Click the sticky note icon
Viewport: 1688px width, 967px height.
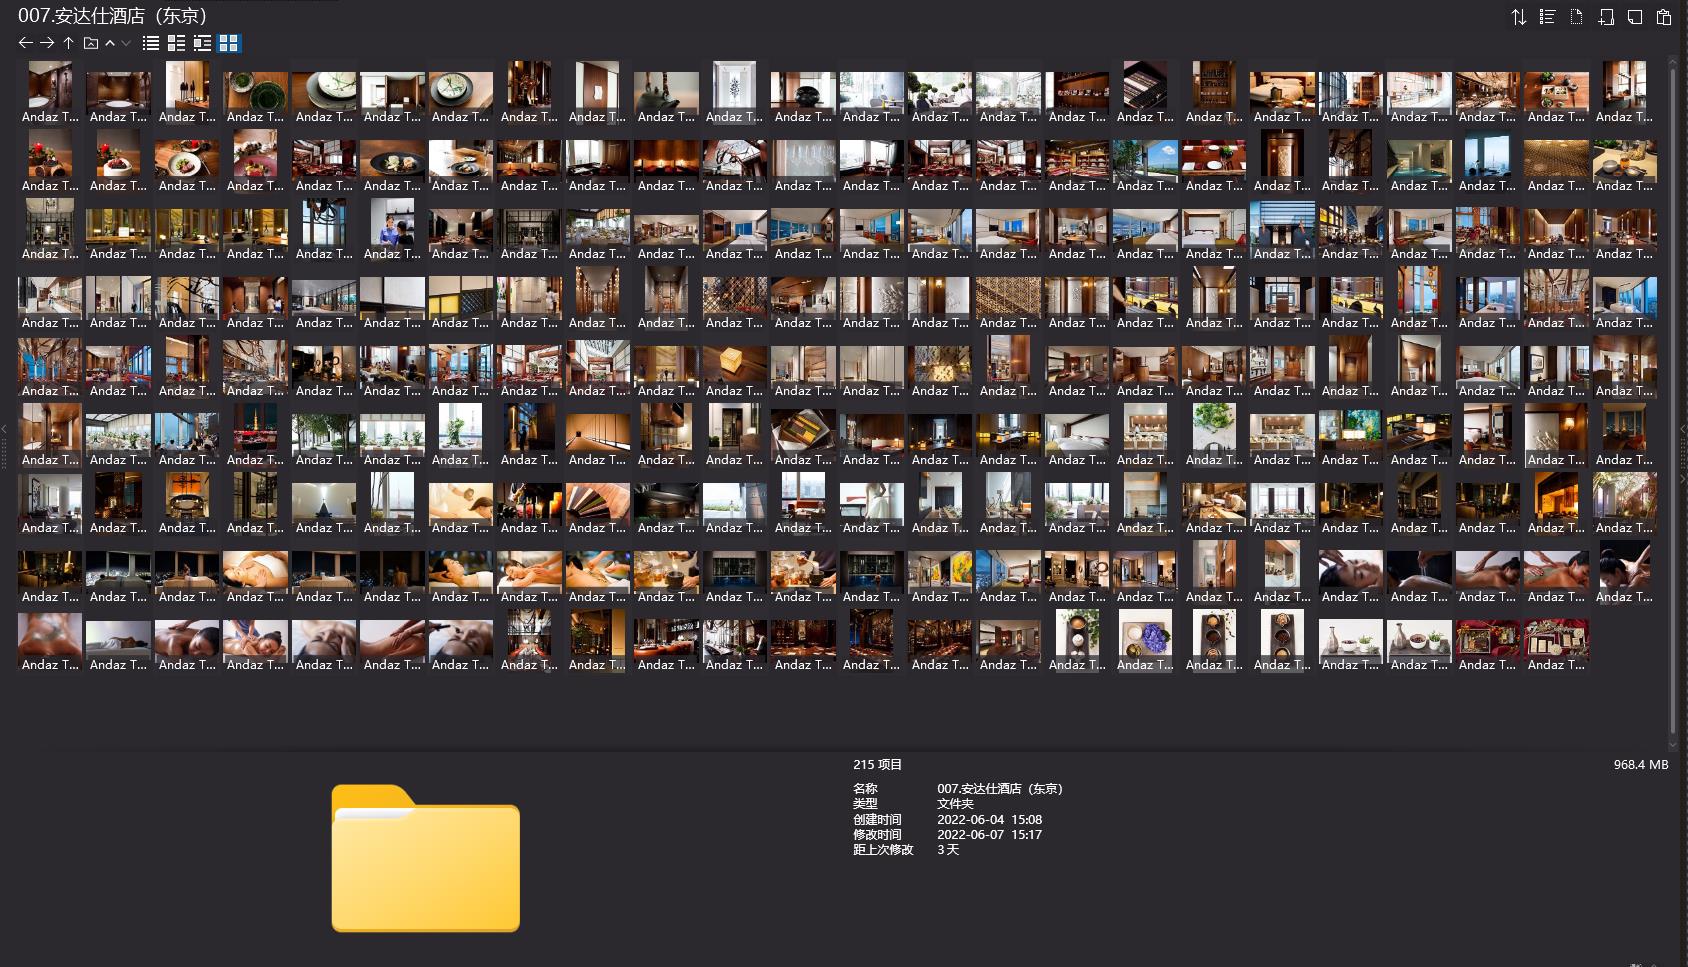pos(1635,17)
